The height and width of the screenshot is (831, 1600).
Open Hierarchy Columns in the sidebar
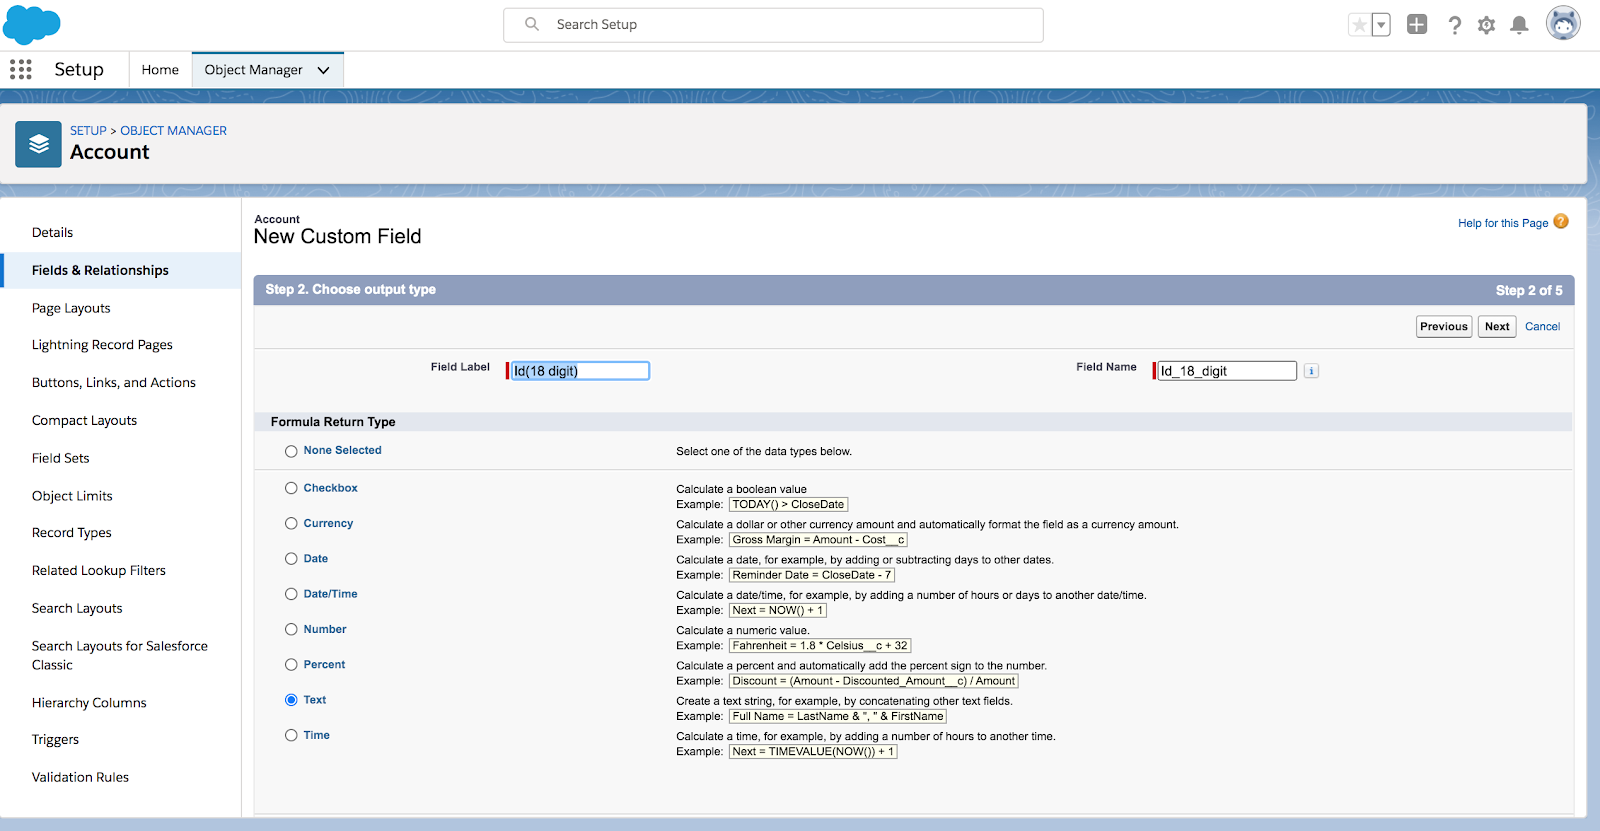(x=89, y=703)
